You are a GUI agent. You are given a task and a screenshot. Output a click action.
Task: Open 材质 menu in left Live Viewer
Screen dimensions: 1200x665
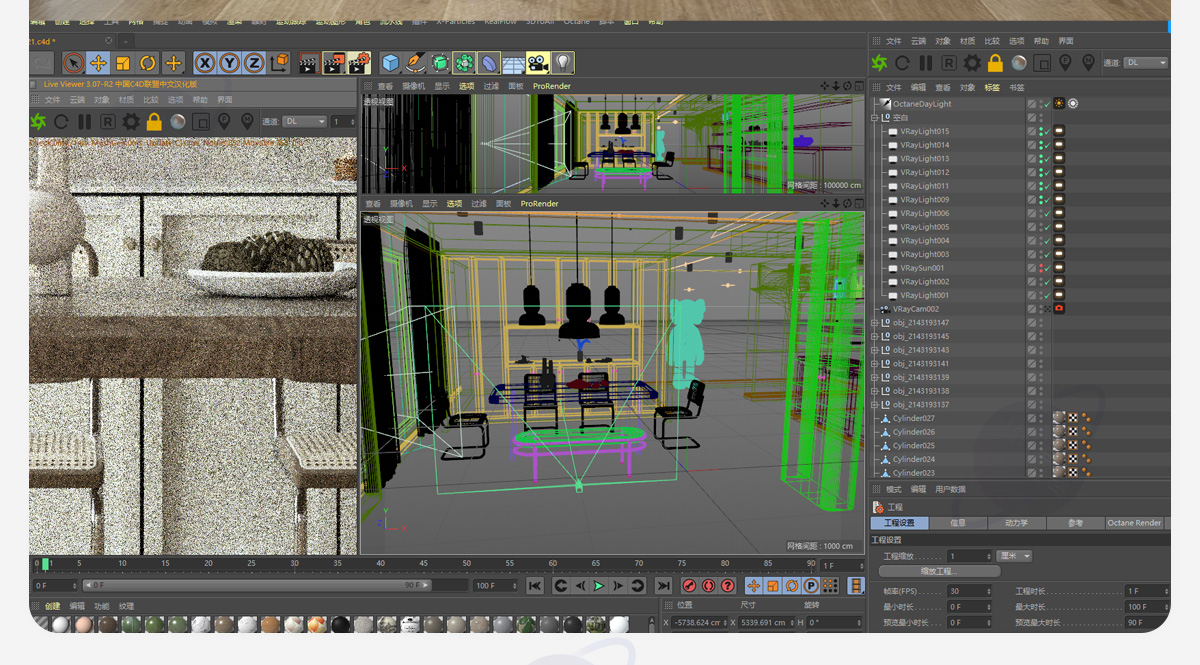[126, 100]
